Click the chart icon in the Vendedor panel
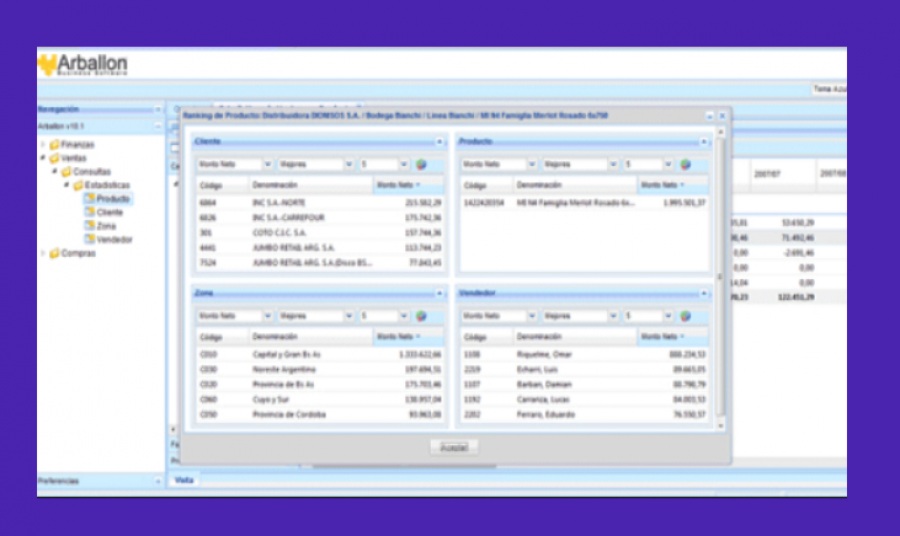Image resolution: width=900 pixels, height=536 pixels. point(685,316)
